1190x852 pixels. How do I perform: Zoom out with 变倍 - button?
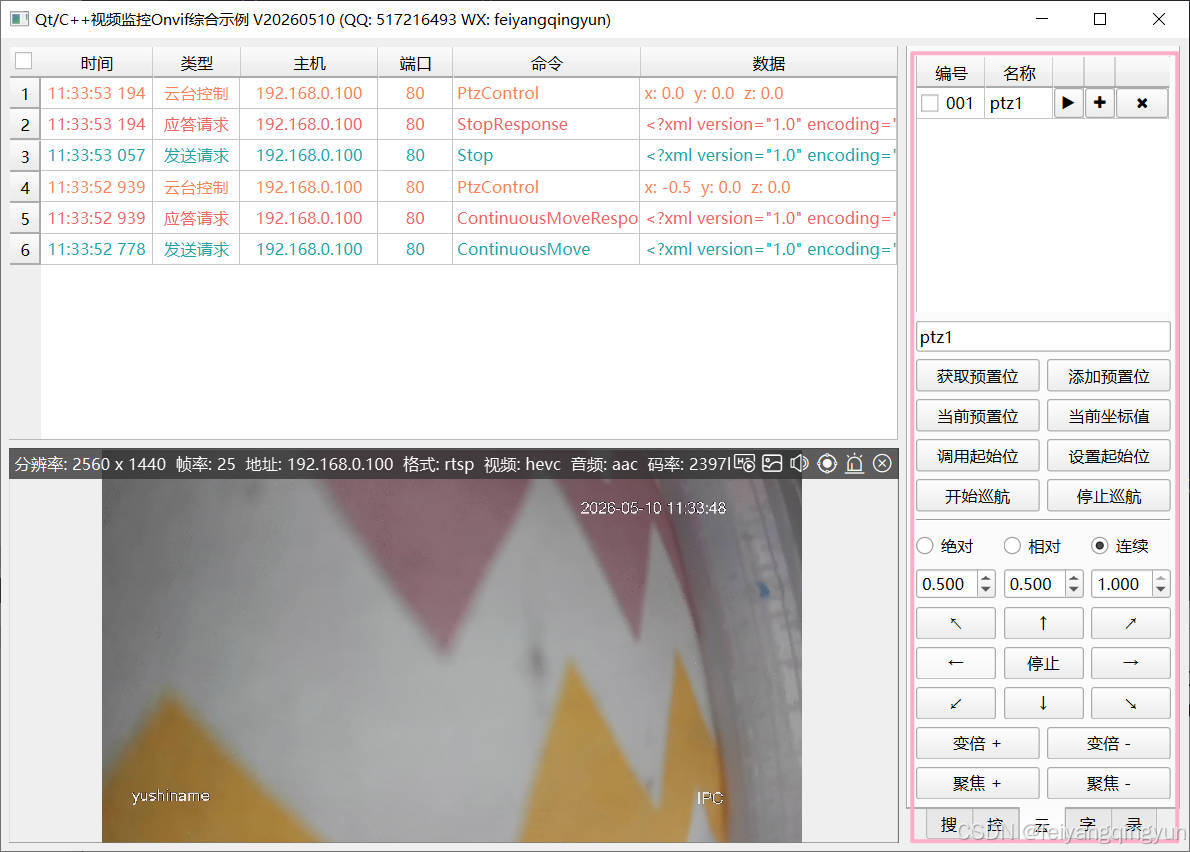1109,744
